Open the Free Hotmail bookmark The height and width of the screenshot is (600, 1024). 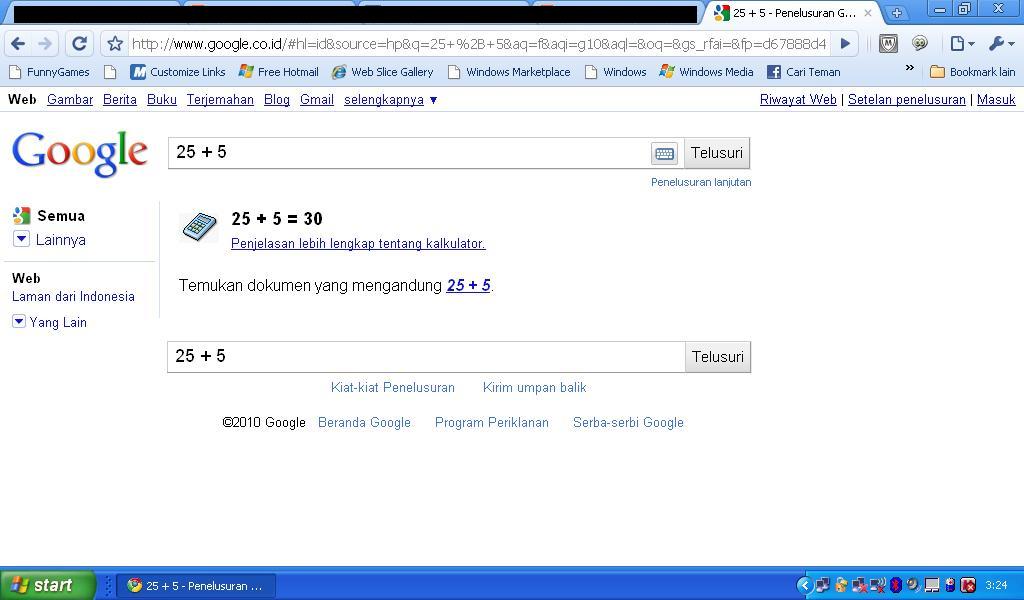click(x=279, y=72)
